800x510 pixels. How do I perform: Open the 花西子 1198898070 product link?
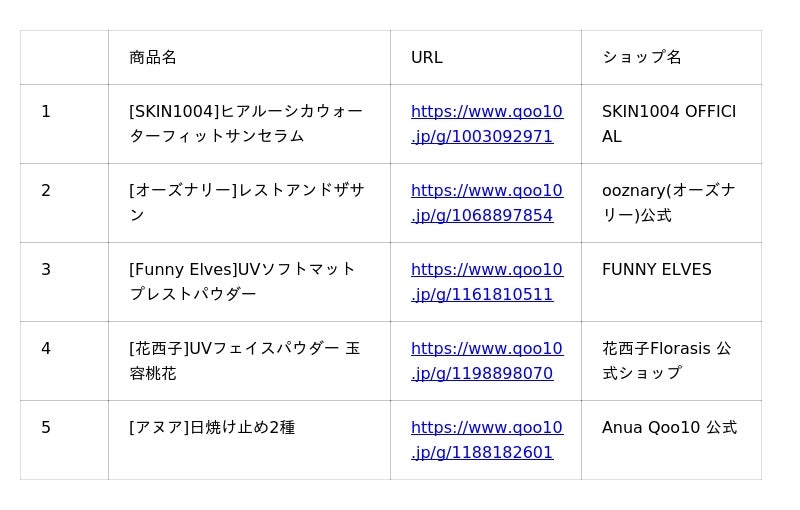(487, 361)
